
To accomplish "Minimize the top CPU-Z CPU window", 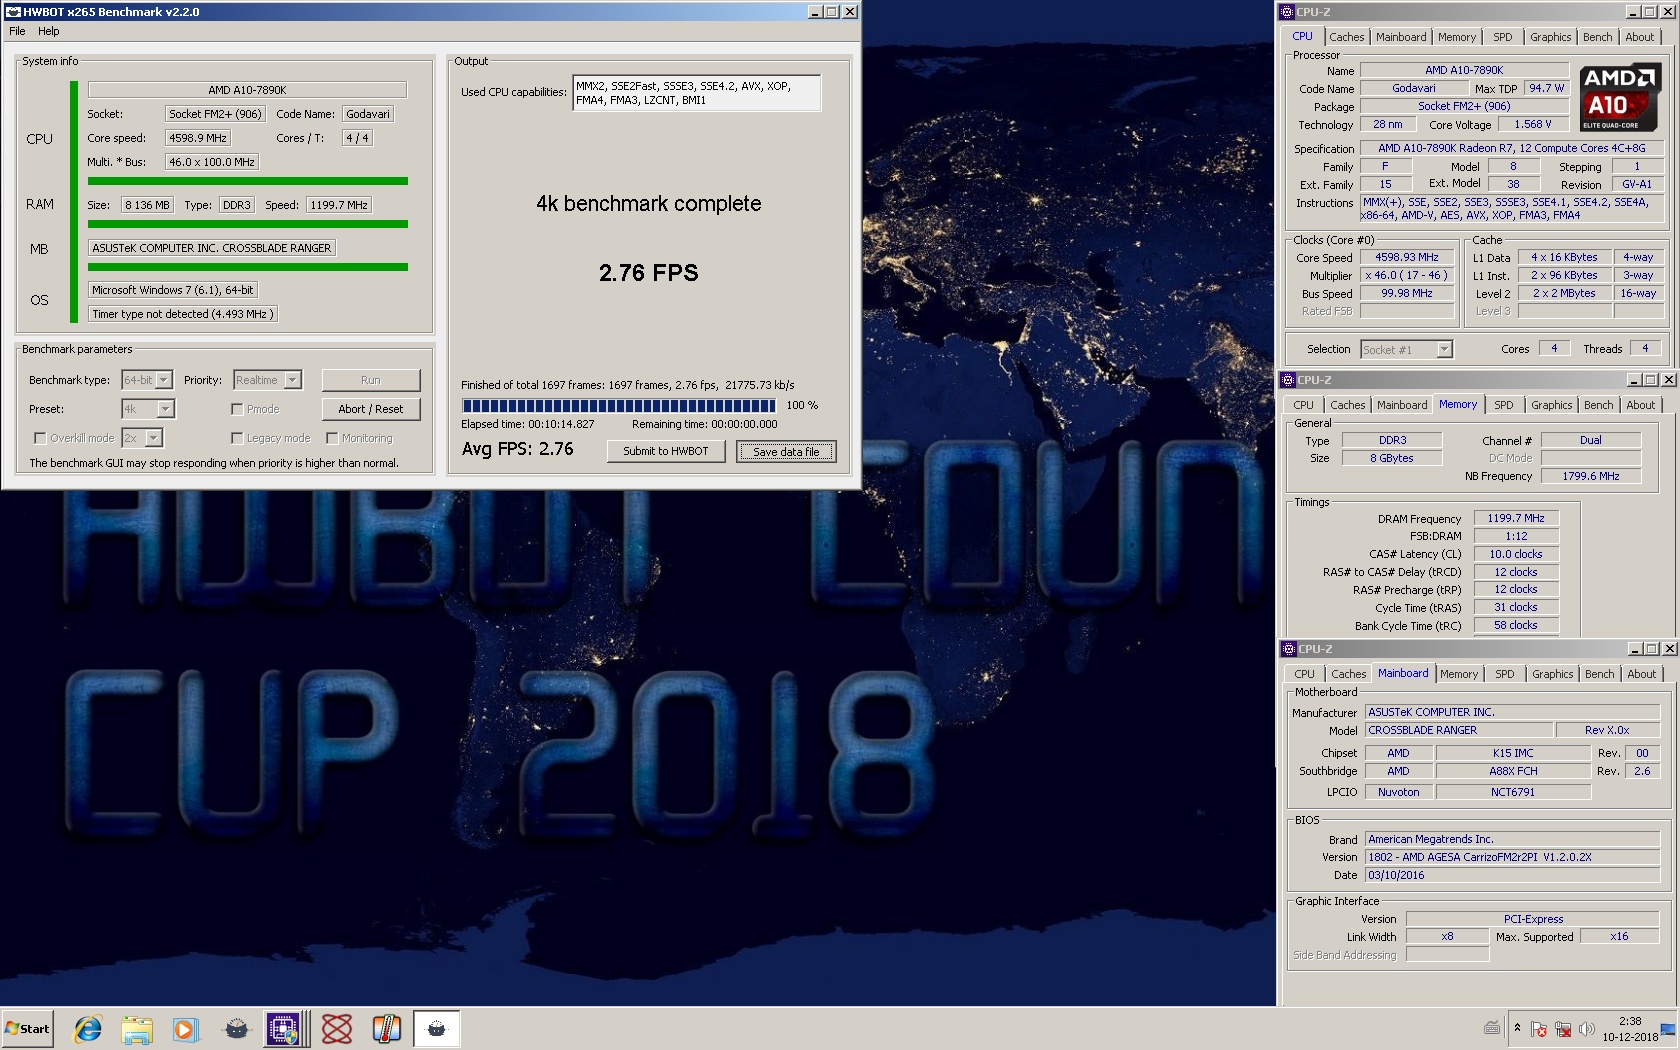I will pos(1633,12).
